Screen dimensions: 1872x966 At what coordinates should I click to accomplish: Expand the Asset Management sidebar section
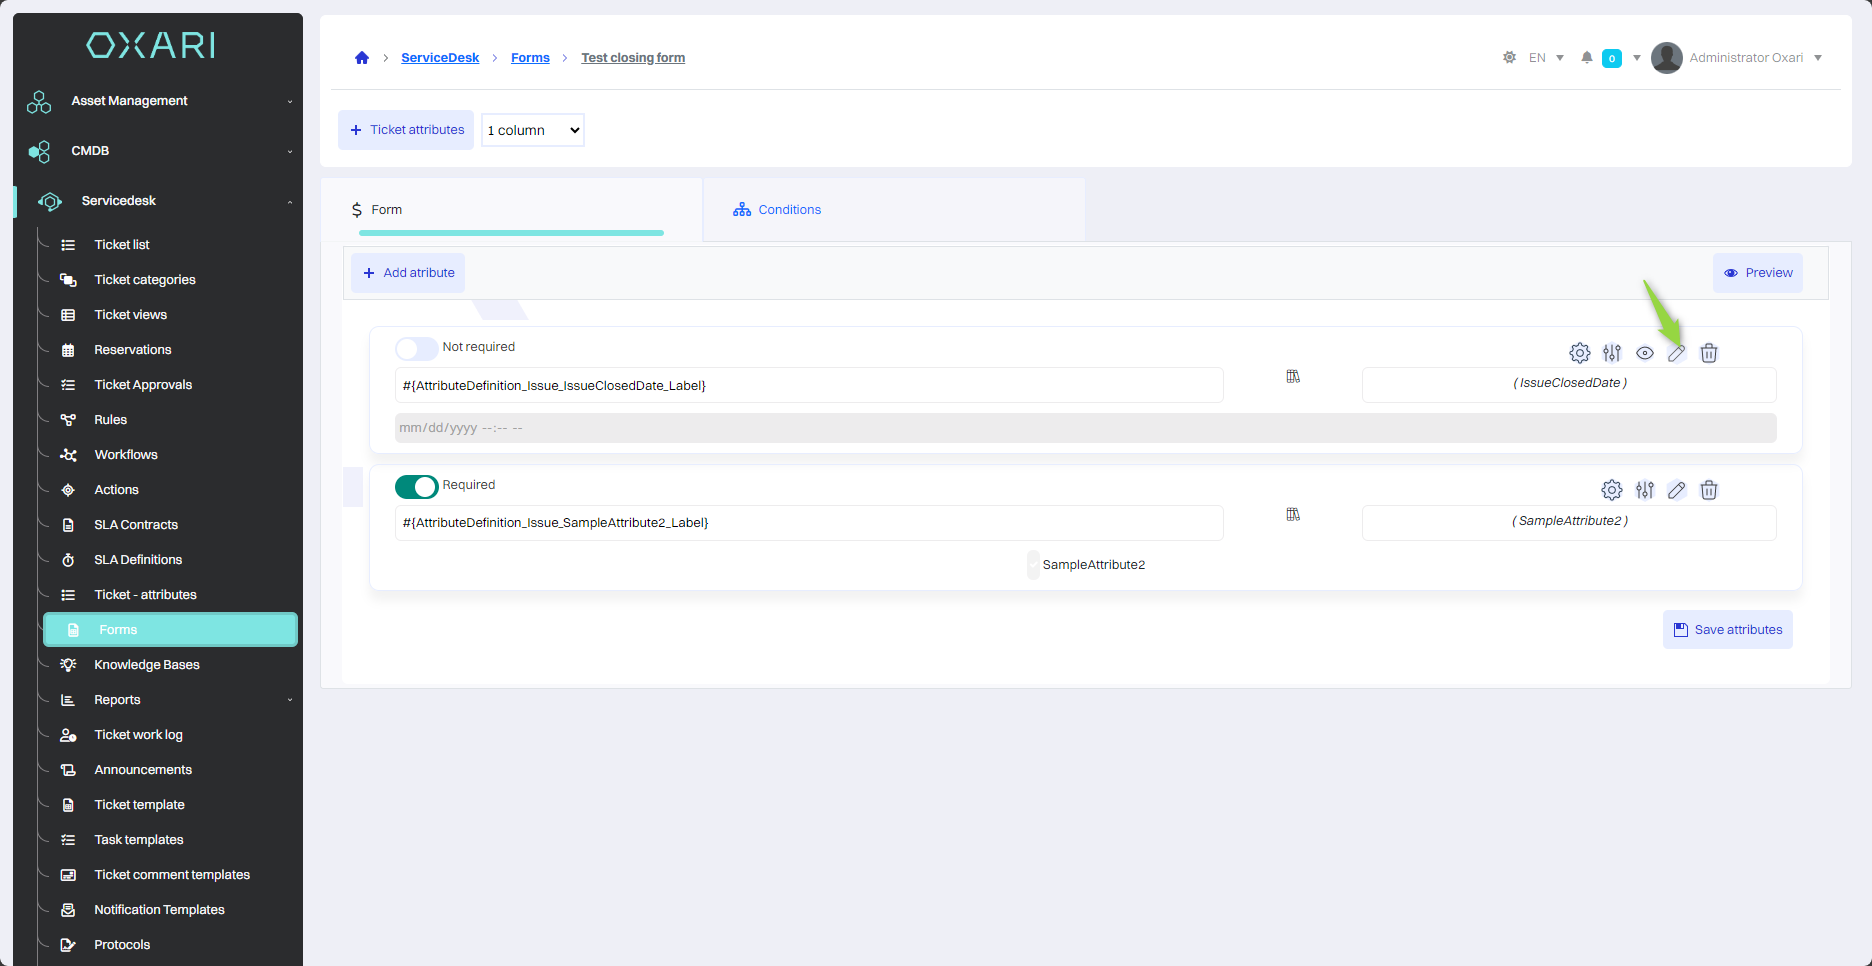(160, 101)
